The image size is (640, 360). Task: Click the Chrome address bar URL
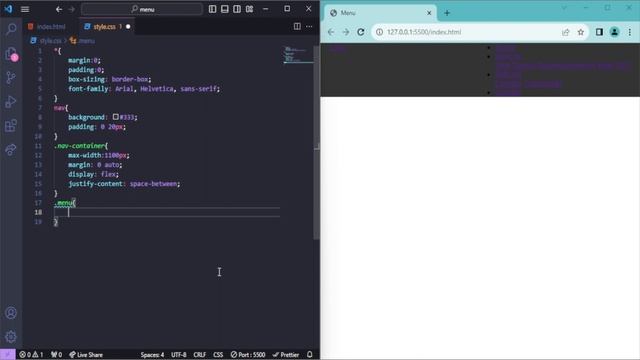[x=424, y=32]
